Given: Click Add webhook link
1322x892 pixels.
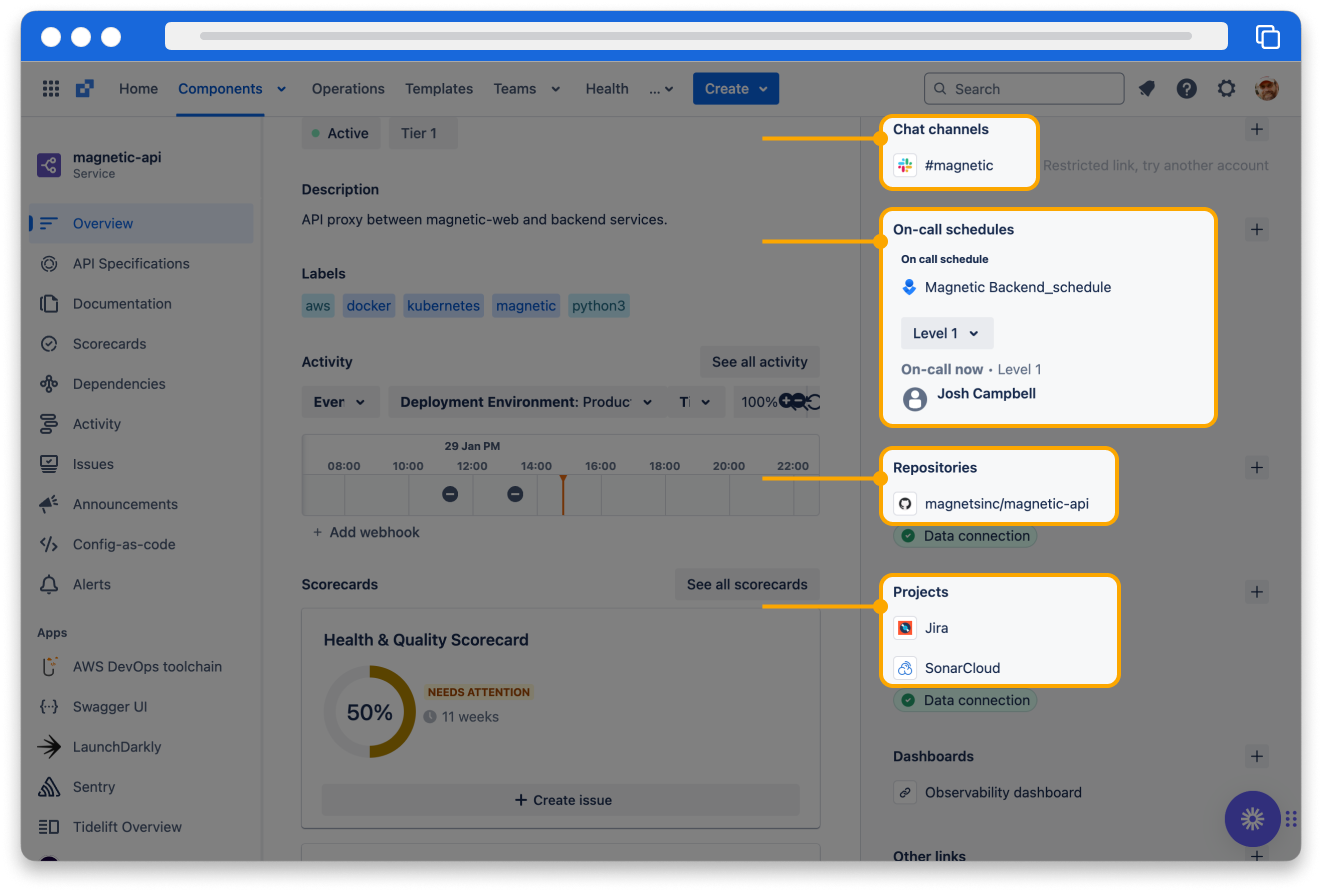Looking at the screenshot, I should click(x=366, y=532).
